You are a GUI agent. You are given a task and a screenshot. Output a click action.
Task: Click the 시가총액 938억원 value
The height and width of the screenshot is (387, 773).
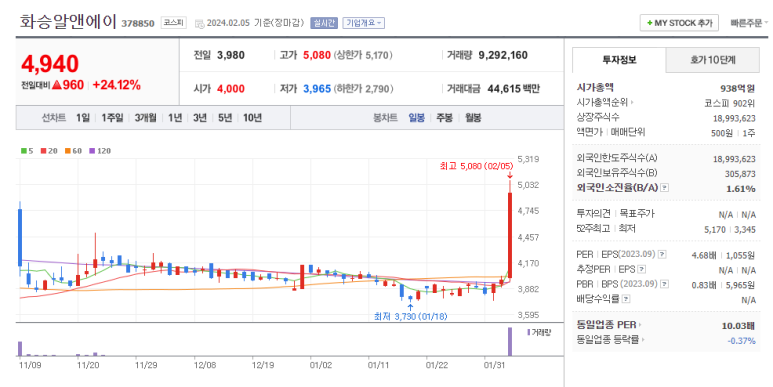pos(738,88)
